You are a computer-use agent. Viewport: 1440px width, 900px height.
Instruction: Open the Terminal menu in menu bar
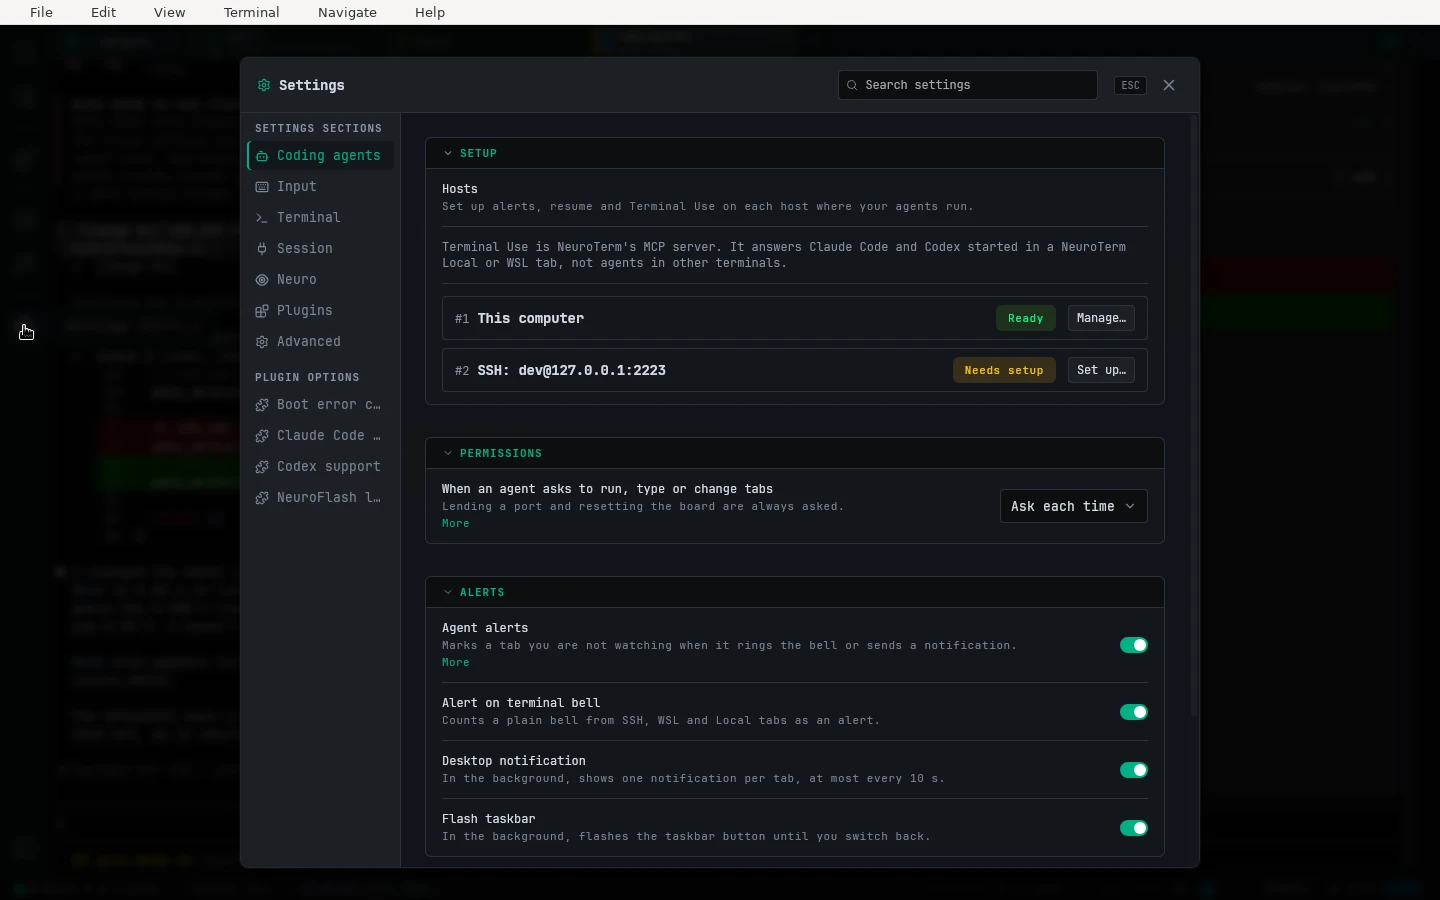click(x=251, y=12)
